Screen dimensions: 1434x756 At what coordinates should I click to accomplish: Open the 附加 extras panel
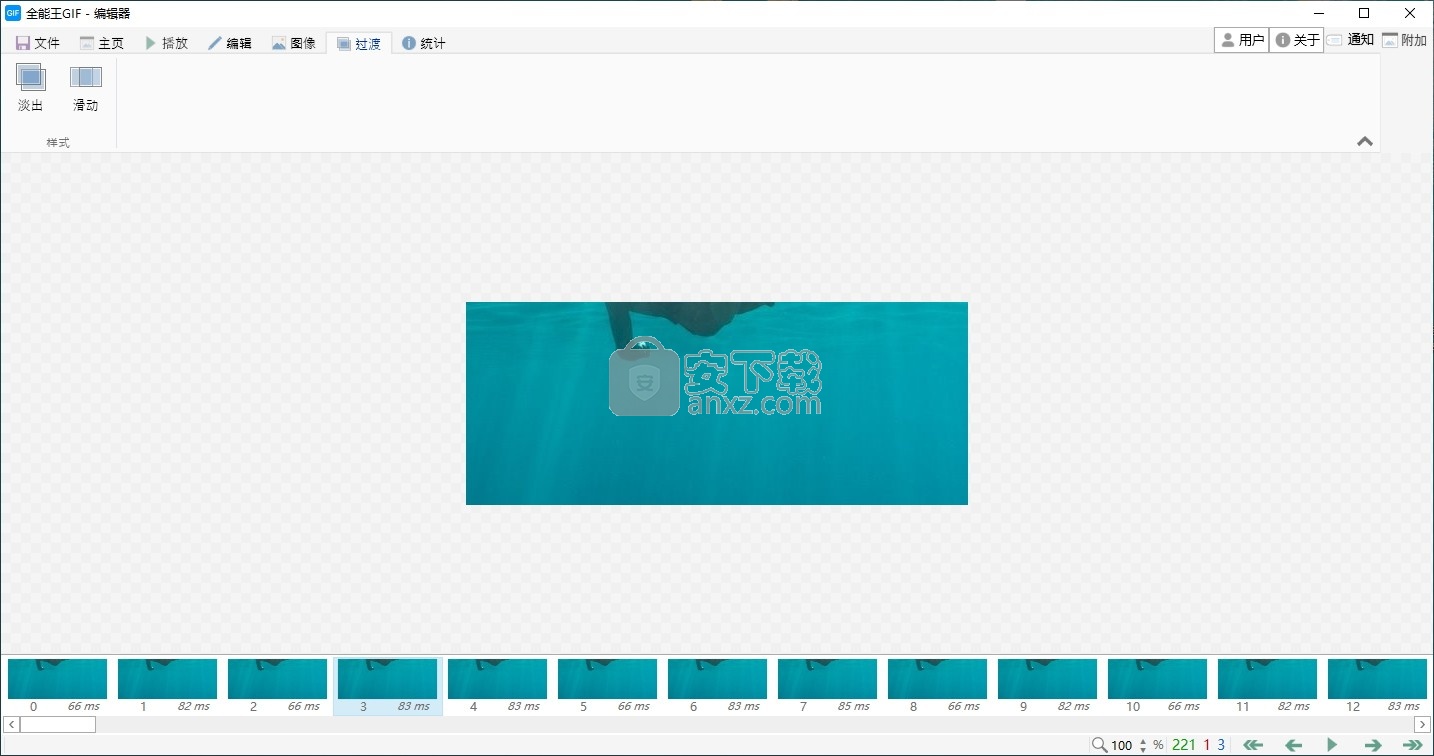click(1405, 40)
